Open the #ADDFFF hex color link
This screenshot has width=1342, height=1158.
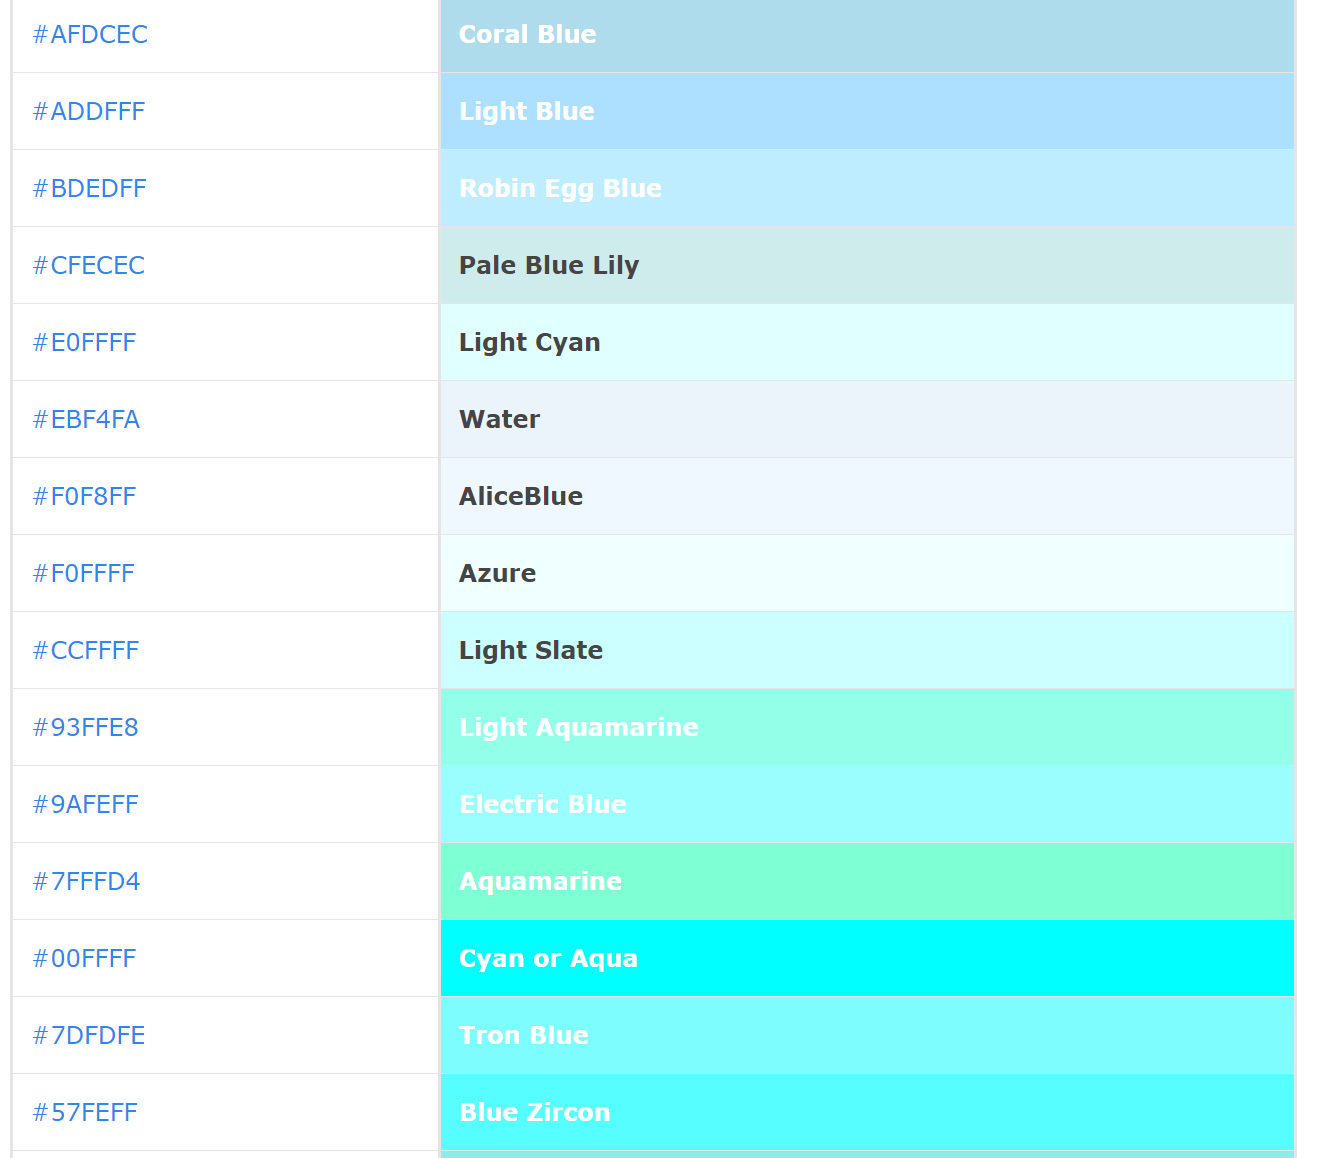89,112
